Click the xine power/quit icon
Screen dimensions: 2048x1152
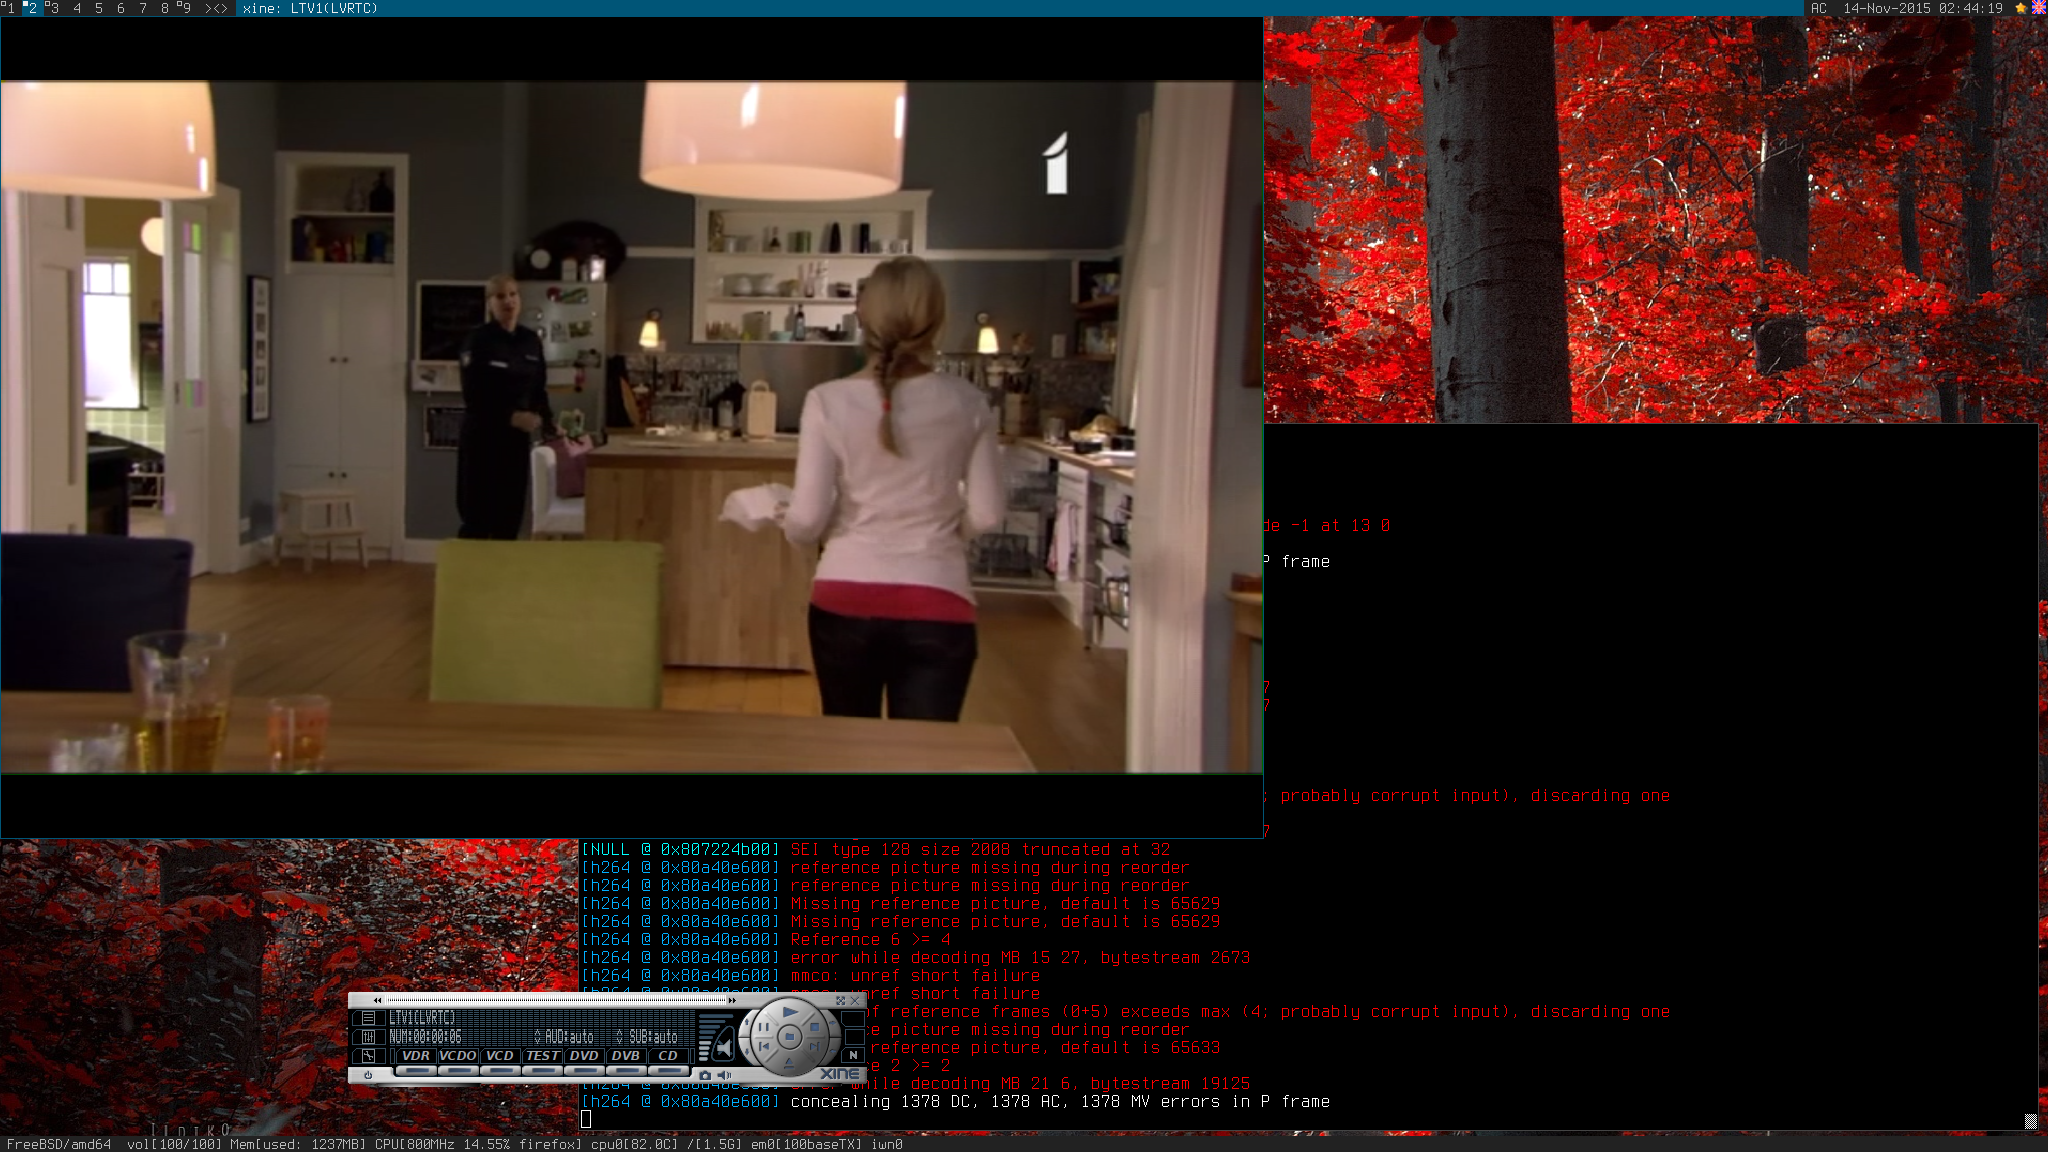(368, 1075)
